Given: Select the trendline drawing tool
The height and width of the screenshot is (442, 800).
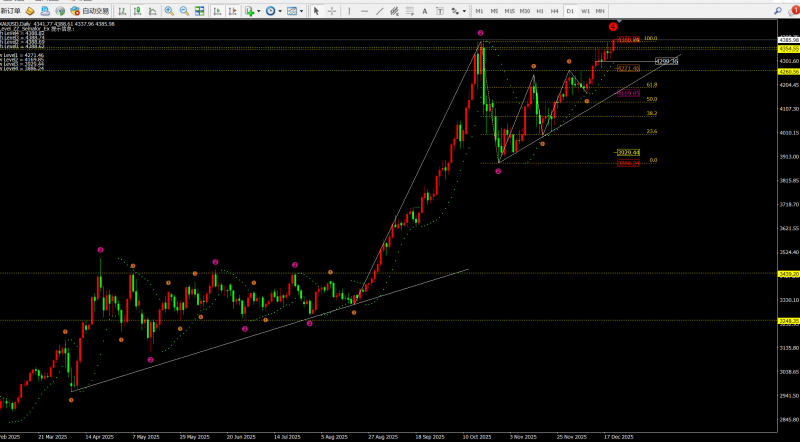Looking at the screenshot, I should coord(379,10).
